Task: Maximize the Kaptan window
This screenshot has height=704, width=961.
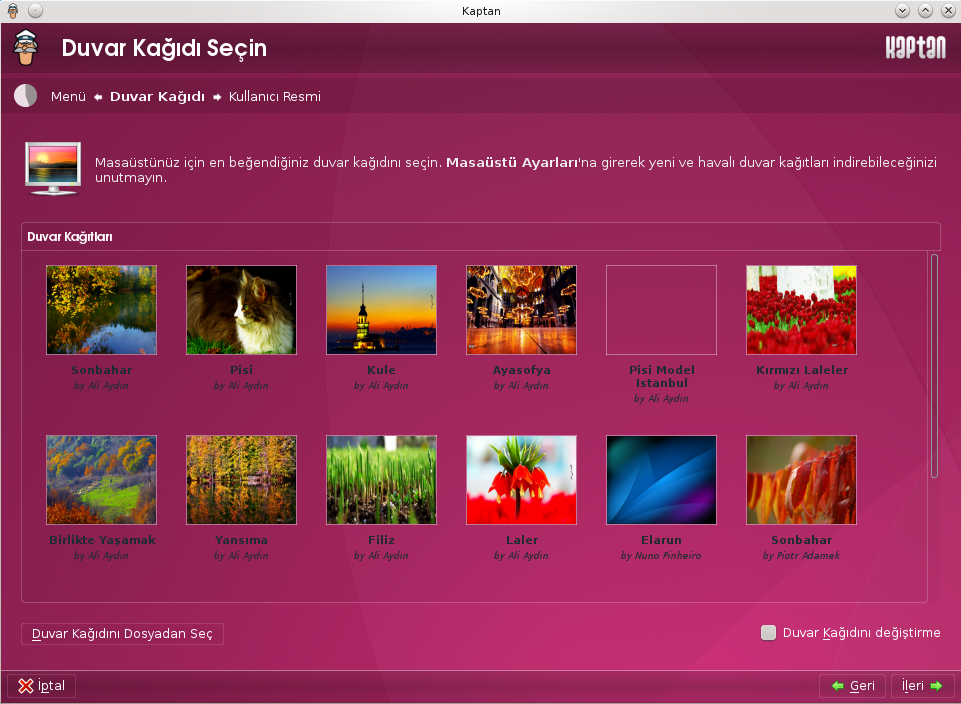Action: [925, 10]
